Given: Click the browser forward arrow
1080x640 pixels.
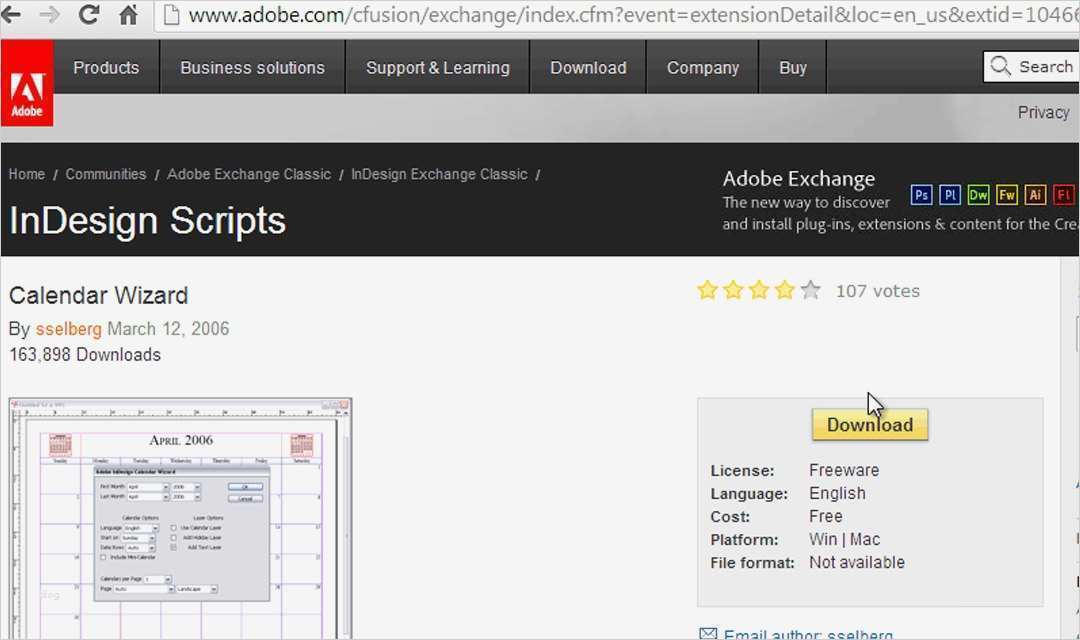Looking at the screenshot, I should point(49,14).
